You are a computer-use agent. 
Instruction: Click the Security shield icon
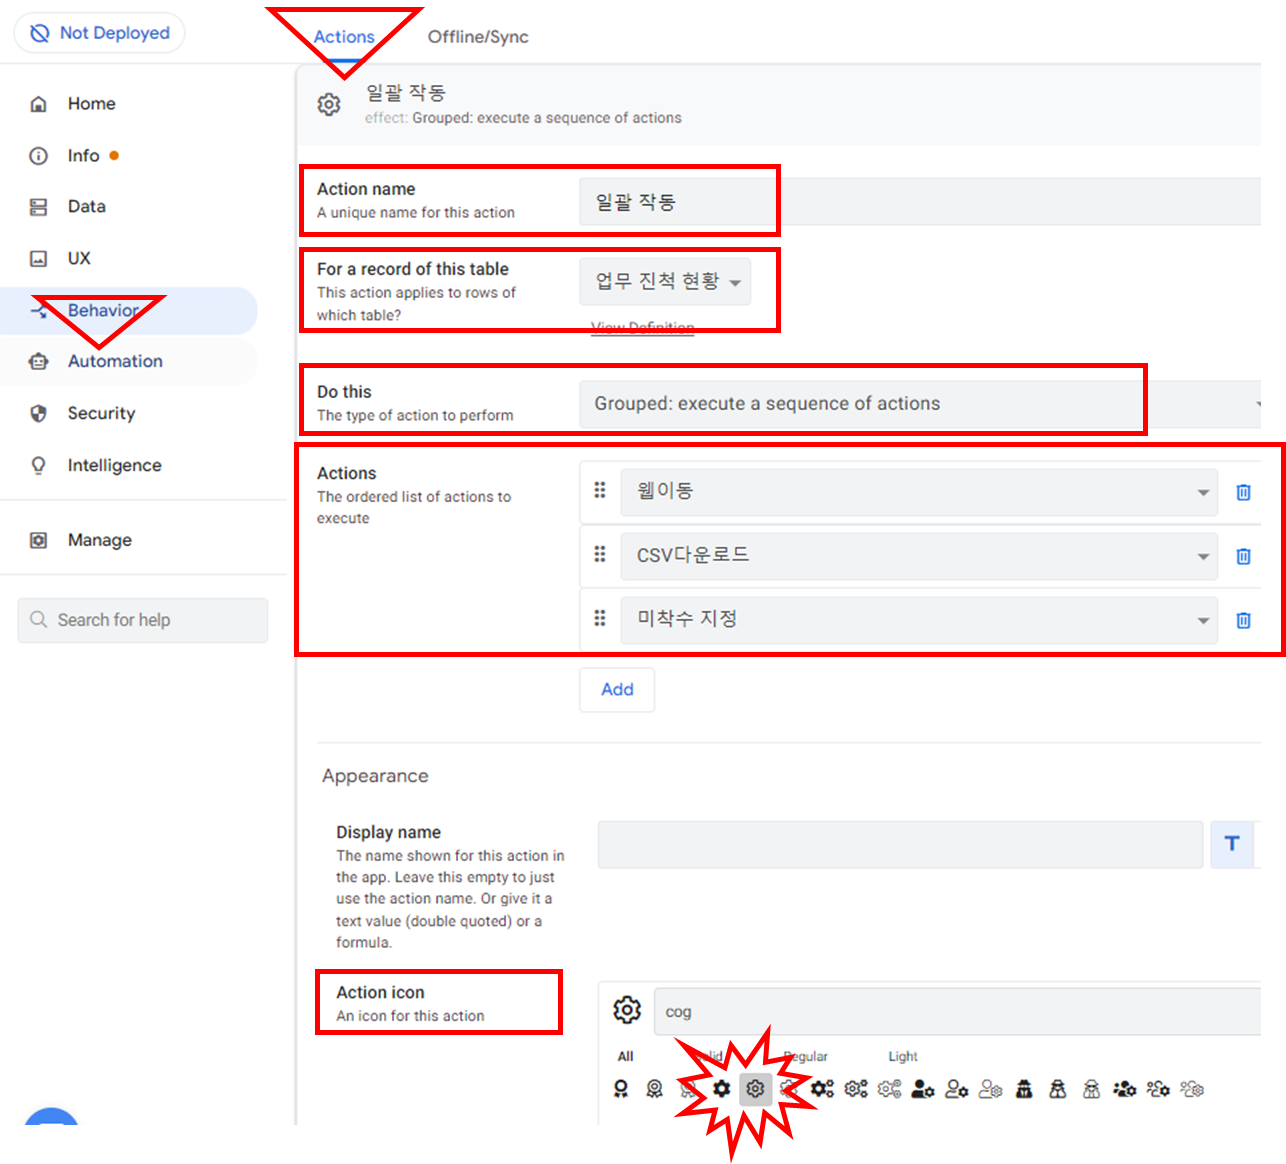pyautogui.click(x=38, y=414)
